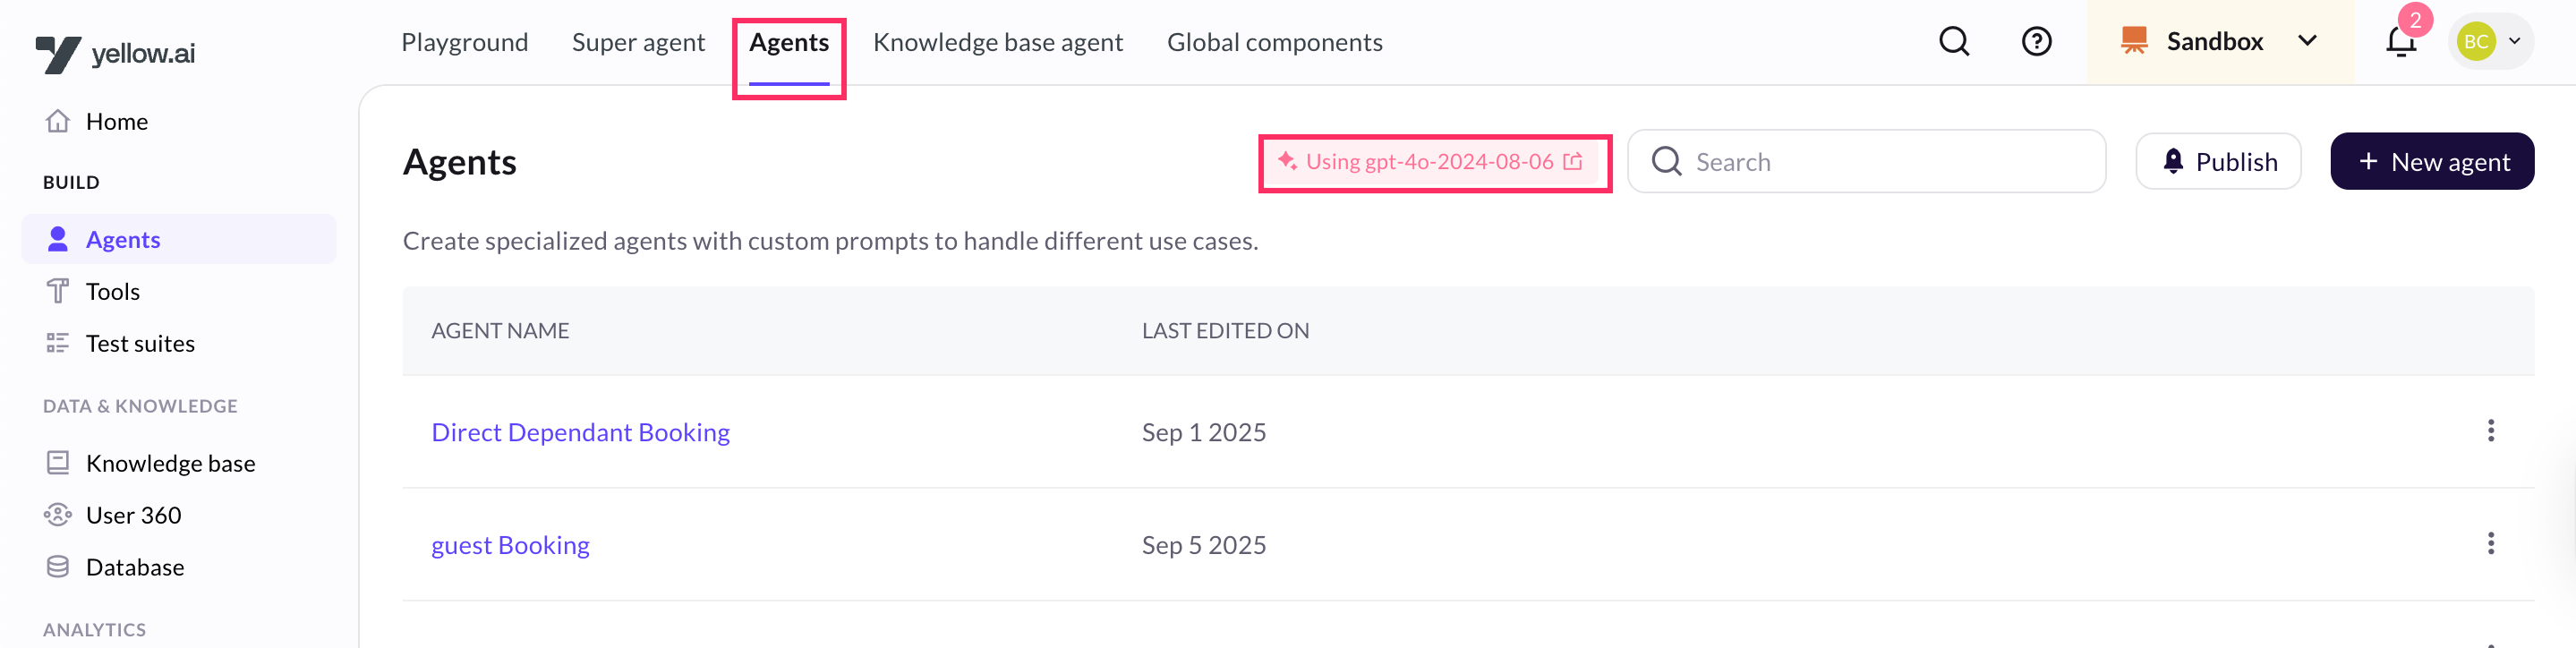Image resolution: width=2576 pixels, height=648 pixels.
Task: Click the New agent button
Action: [x=2431, y=162]
